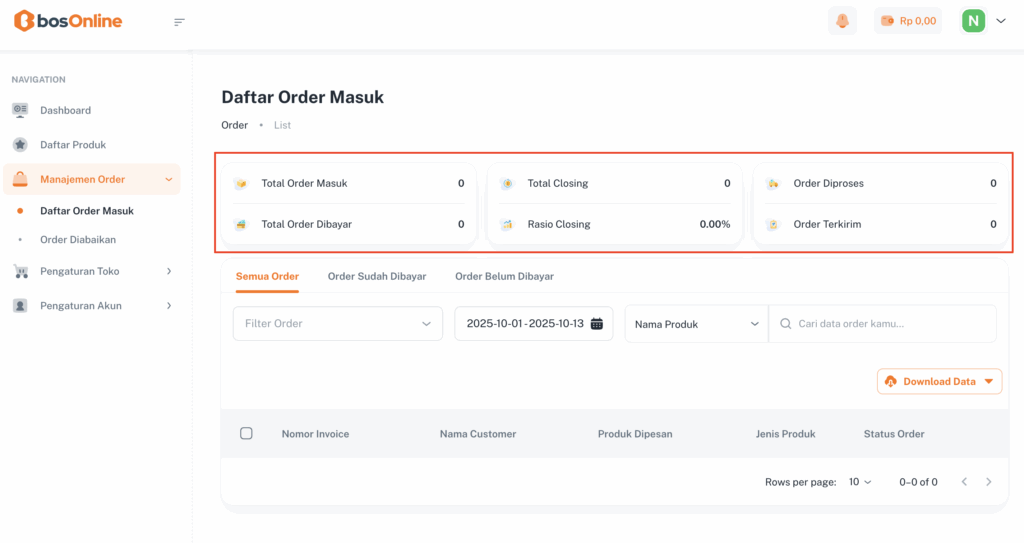Click the calendar icon in date field

[x=597, y=324]
